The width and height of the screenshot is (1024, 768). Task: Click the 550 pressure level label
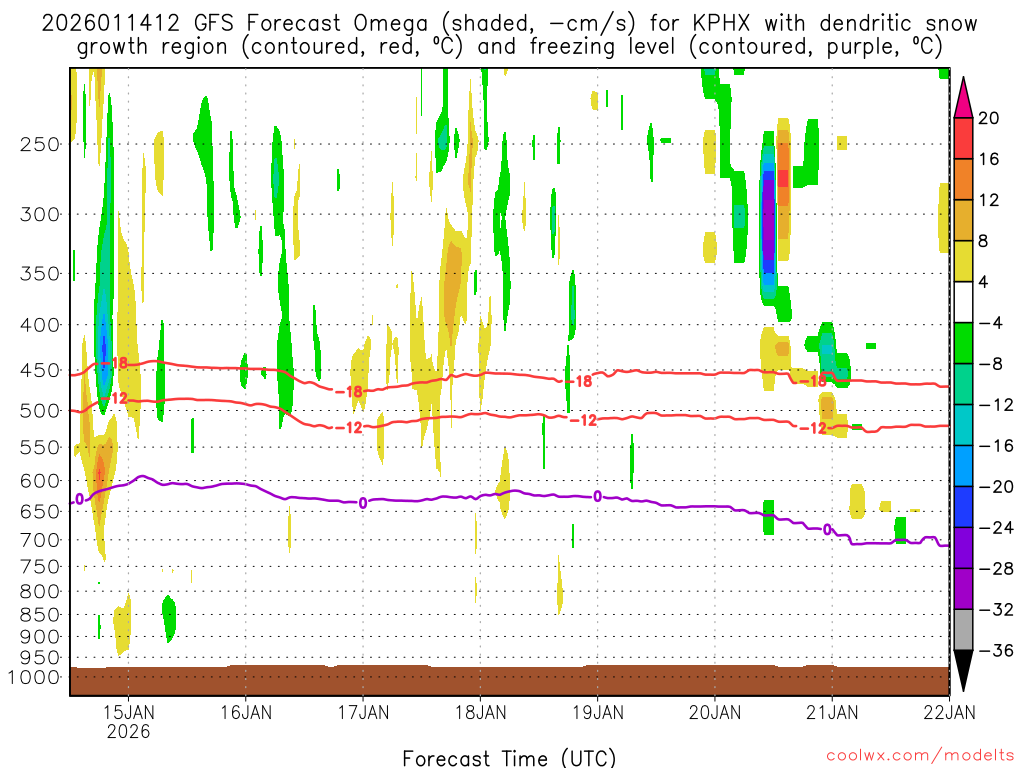click(x=39, y=447)
